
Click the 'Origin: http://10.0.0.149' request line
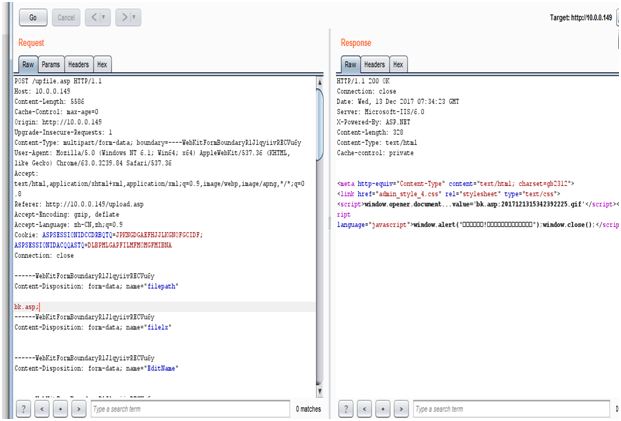pyautogui.click(x=58, y=122)
